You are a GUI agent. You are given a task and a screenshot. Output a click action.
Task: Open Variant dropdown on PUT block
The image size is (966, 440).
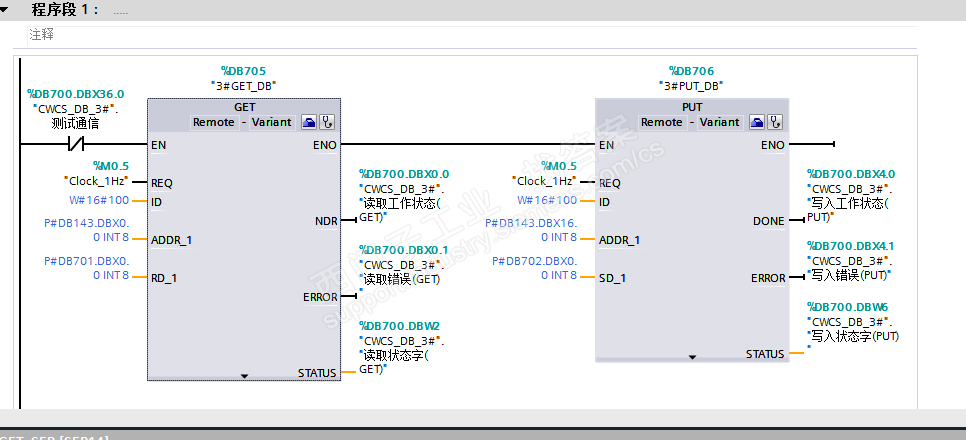click(x=719, y=122)
